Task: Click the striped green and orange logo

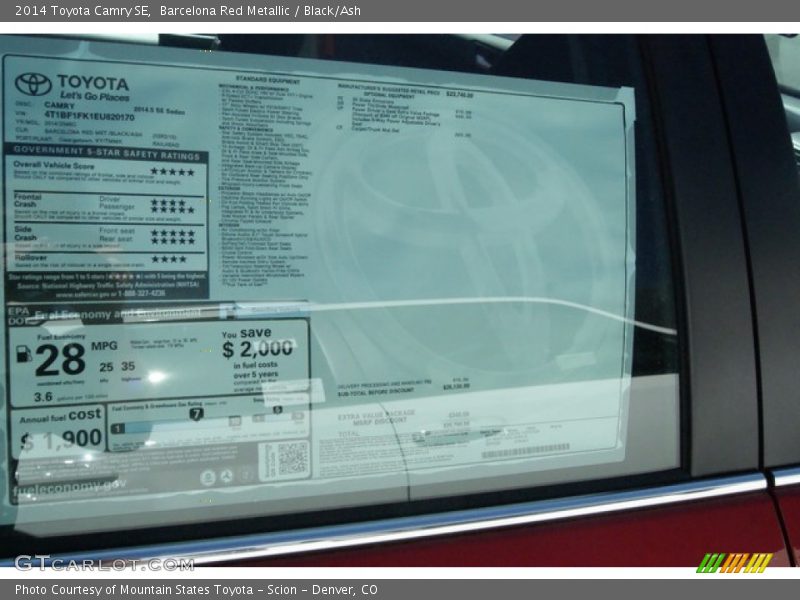Action: (734, 562)
